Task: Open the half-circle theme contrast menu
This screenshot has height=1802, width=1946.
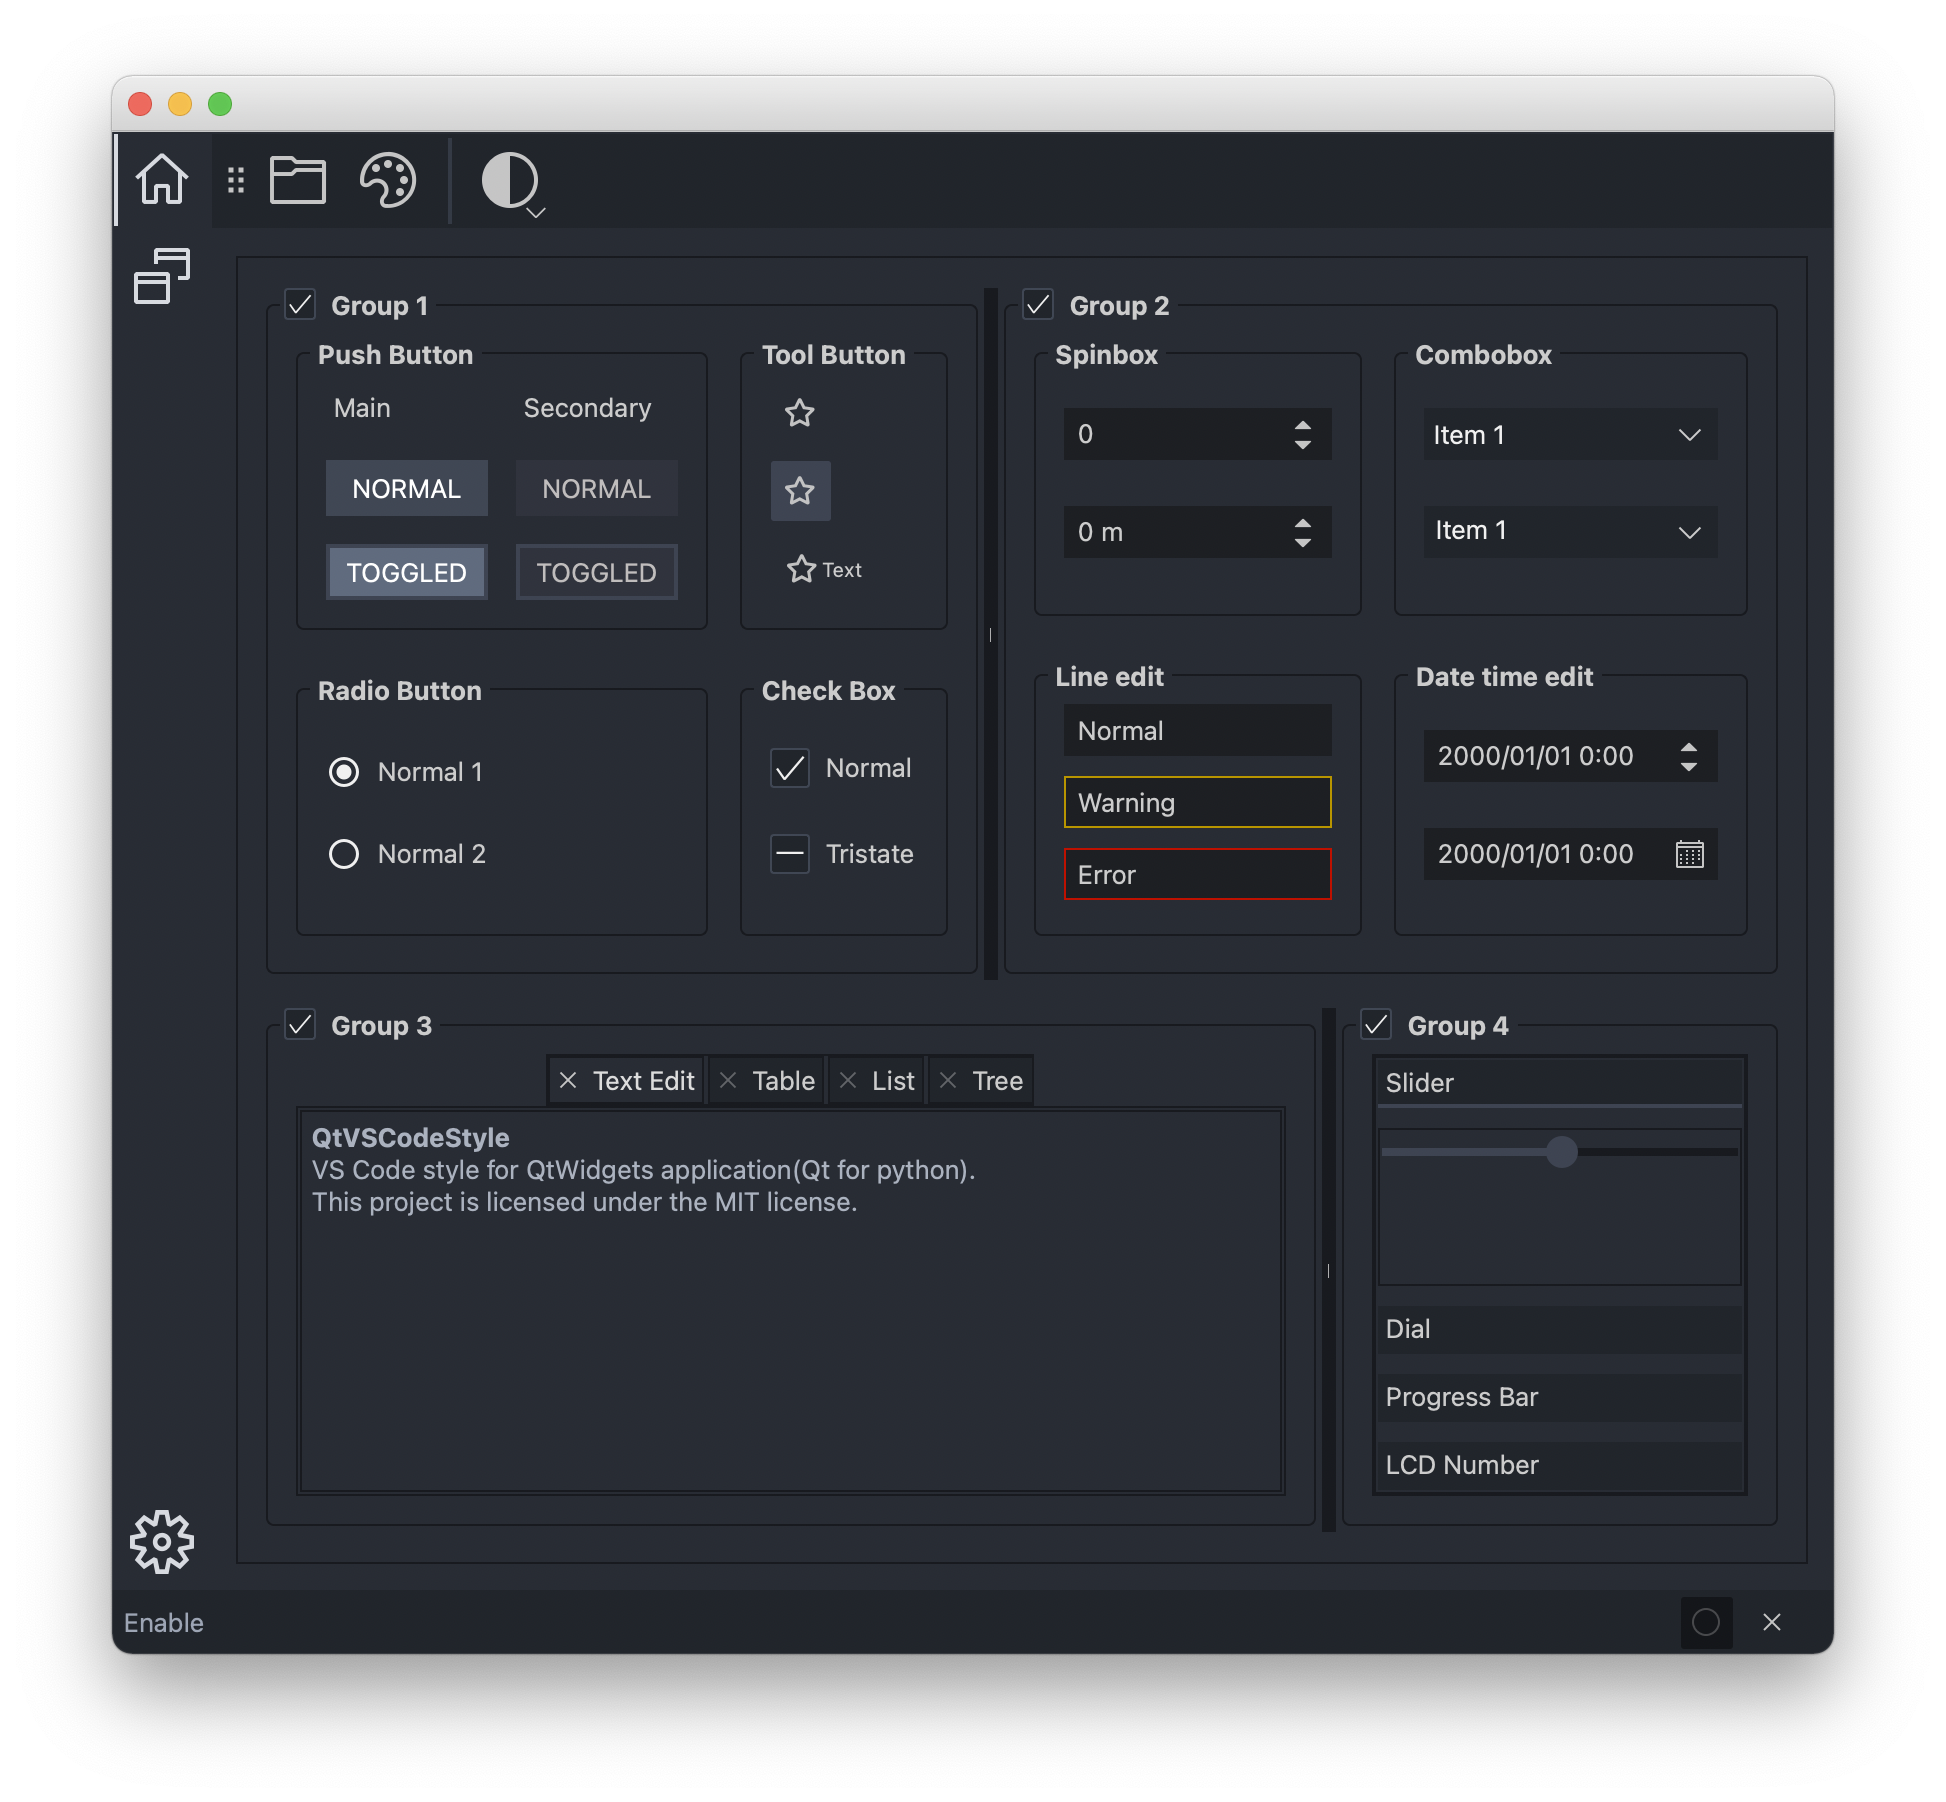Action: 512,182
